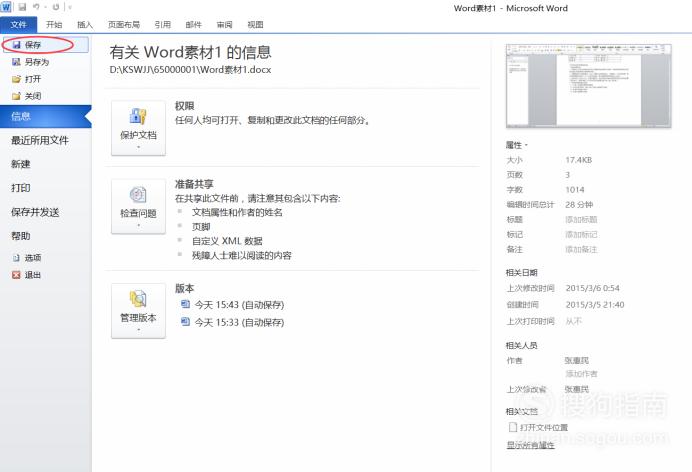Open the Review (审阅) tab

click(224, 25)
